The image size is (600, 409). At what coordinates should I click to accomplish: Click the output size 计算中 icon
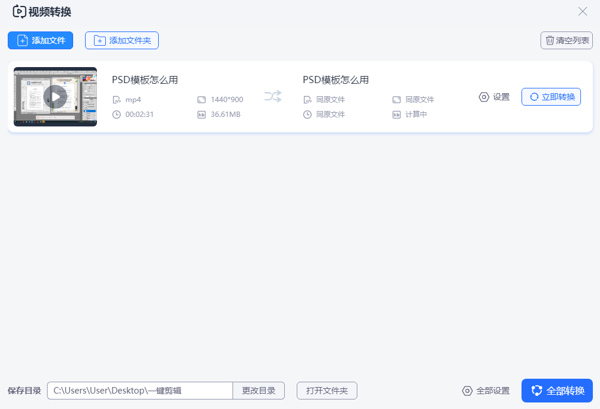pyautogui.click(x=397, y=115)
